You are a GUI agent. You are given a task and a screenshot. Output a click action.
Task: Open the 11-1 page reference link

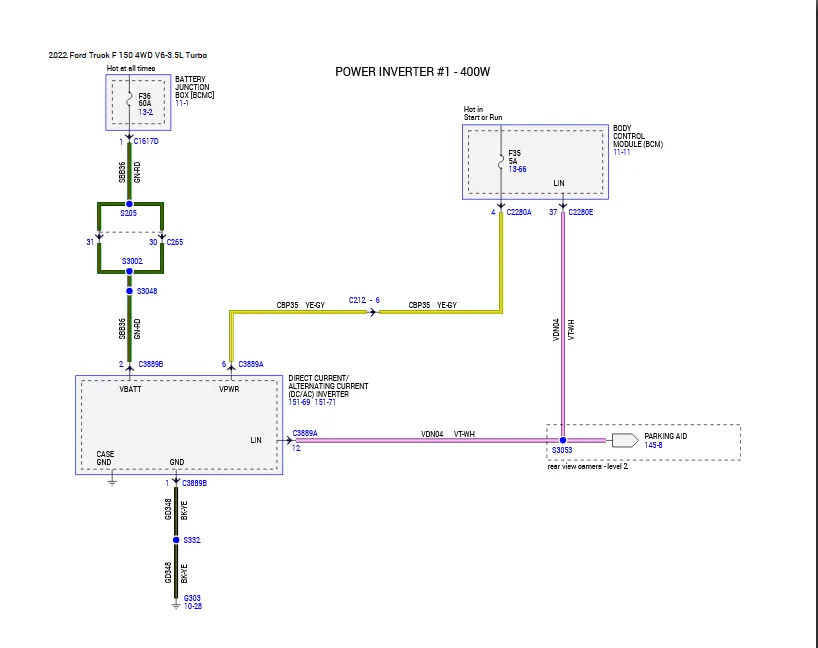pos(182,103)
